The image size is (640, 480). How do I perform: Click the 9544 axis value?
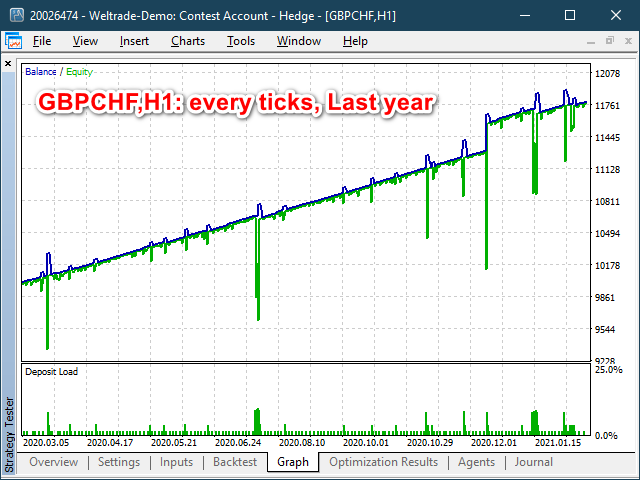pyautogui.click(x=605, y=329)
